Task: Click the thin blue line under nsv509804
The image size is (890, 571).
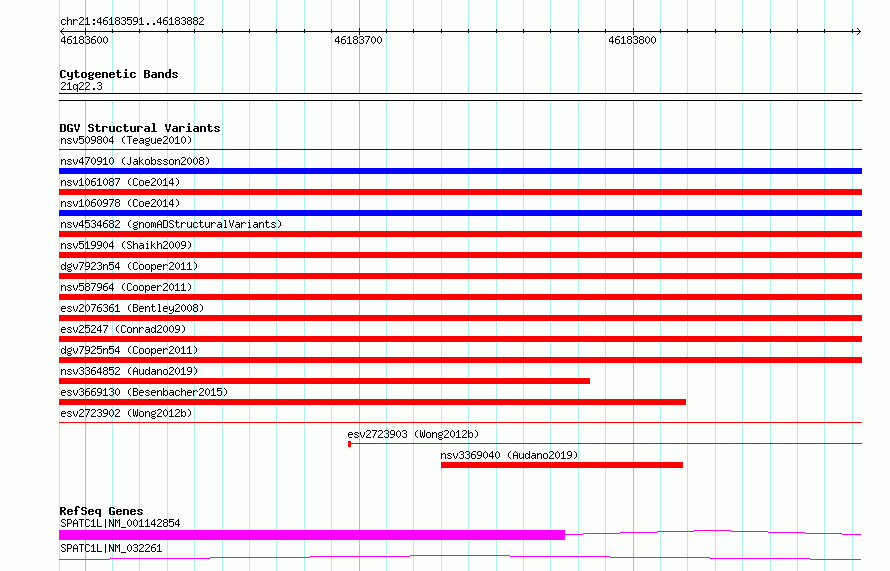Action: pos(460,150)
